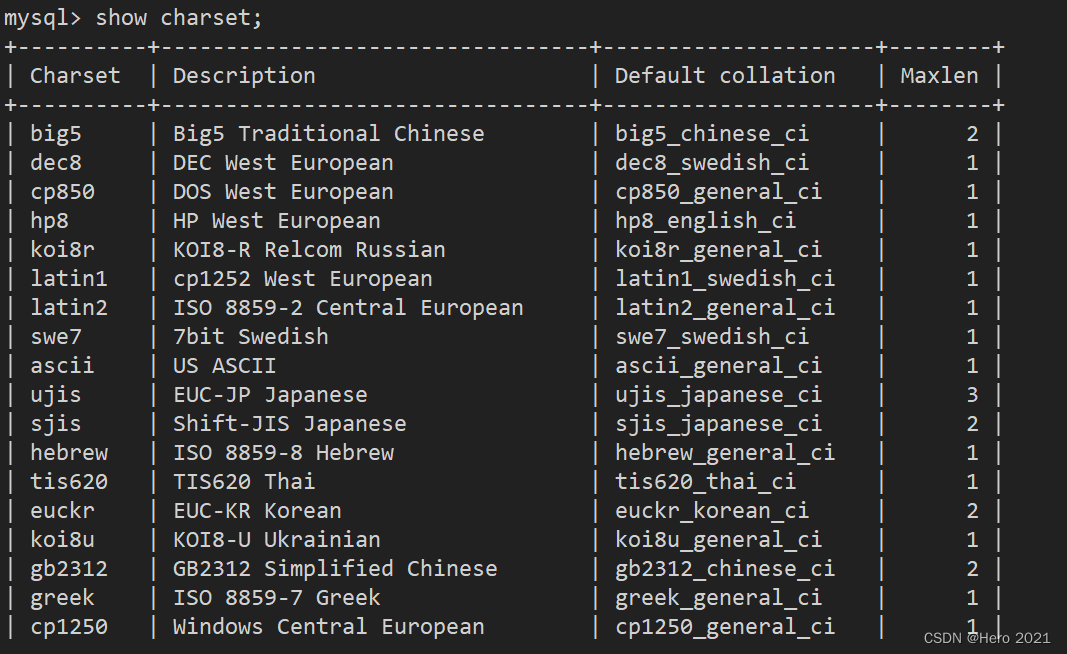Image resolution: width=1067 pixels, height=654 pixels.
Task: Click the gb2312 charset name
Action: (x=69, y=569)
